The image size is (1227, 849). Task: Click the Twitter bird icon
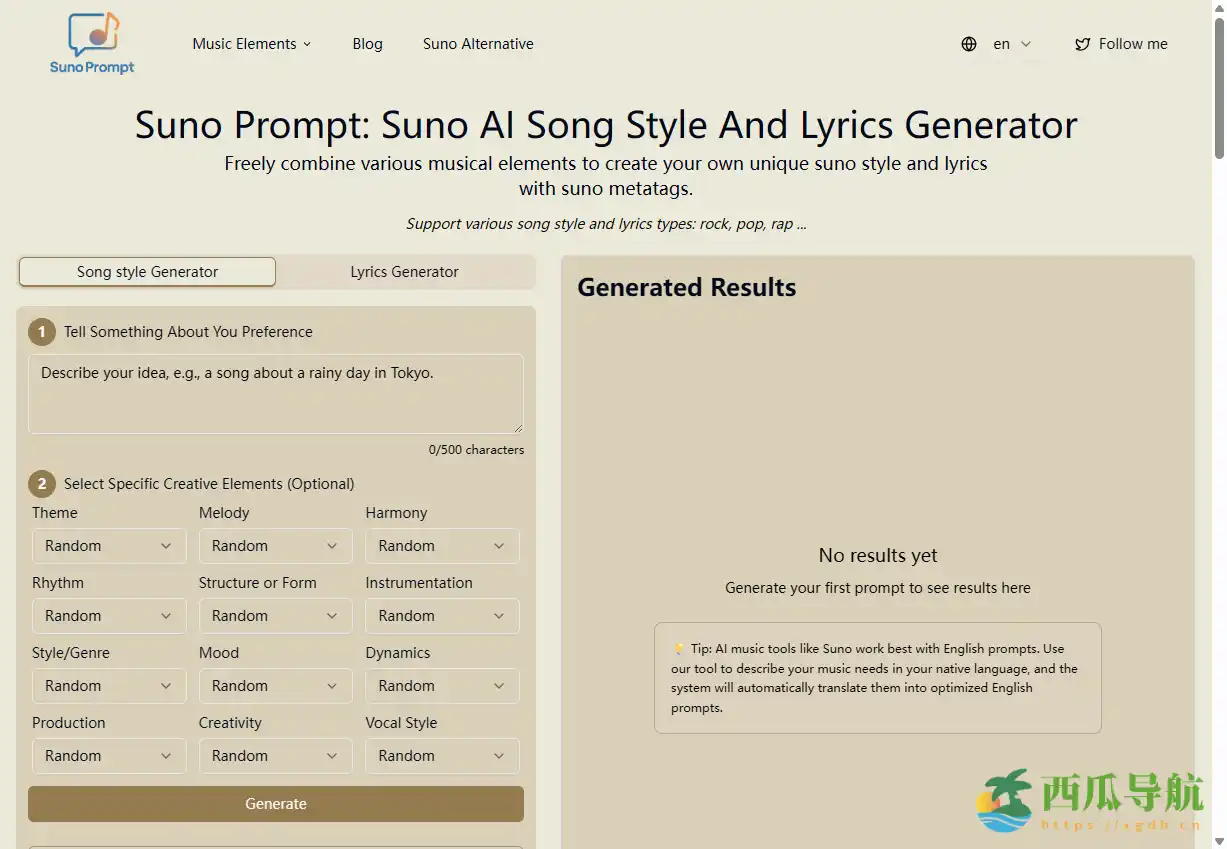(1082, 44)
